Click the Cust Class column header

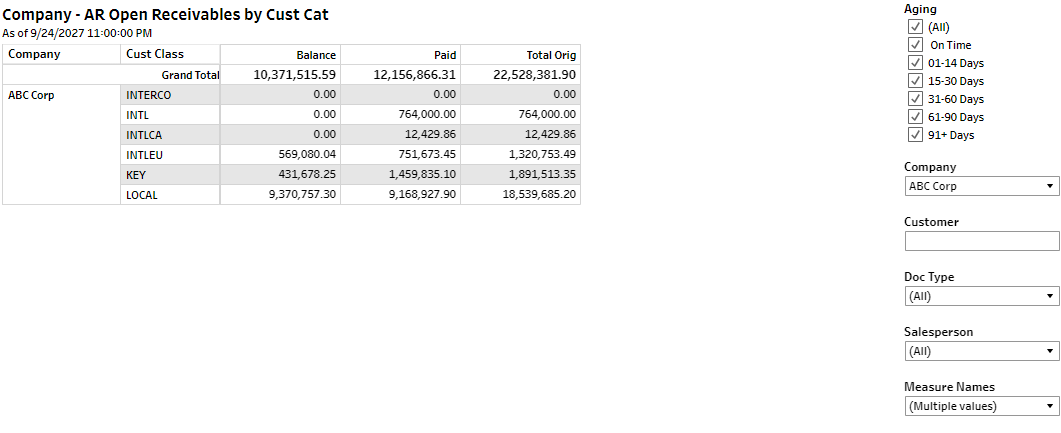point(155,54)
